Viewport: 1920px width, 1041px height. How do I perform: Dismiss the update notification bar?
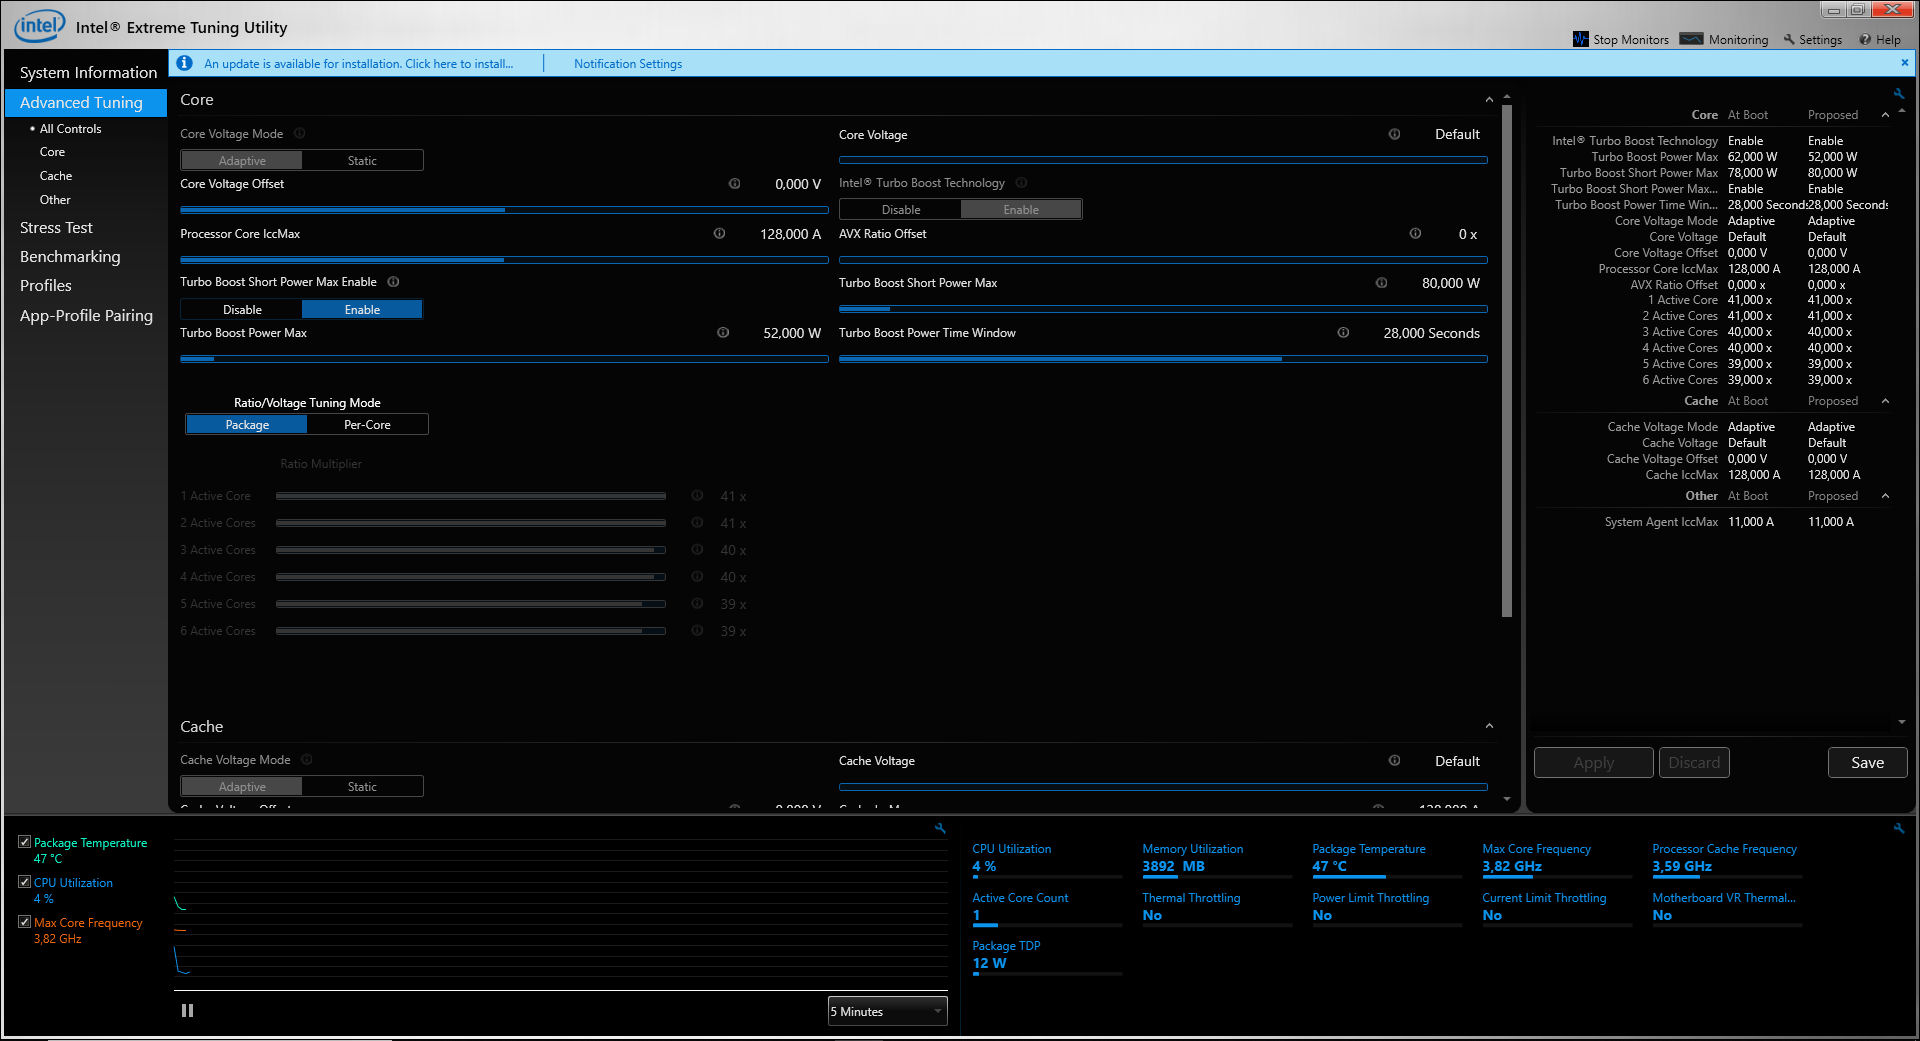pos(1904,63)
